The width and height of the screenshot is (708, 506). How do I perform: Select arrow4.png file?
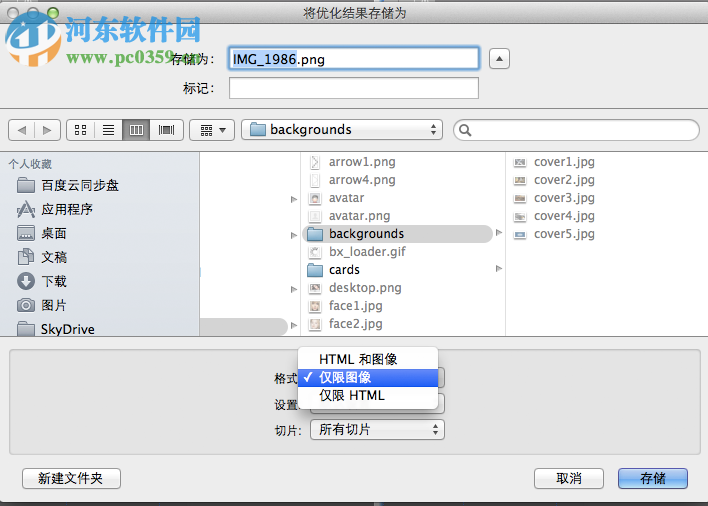click(362, 180)
